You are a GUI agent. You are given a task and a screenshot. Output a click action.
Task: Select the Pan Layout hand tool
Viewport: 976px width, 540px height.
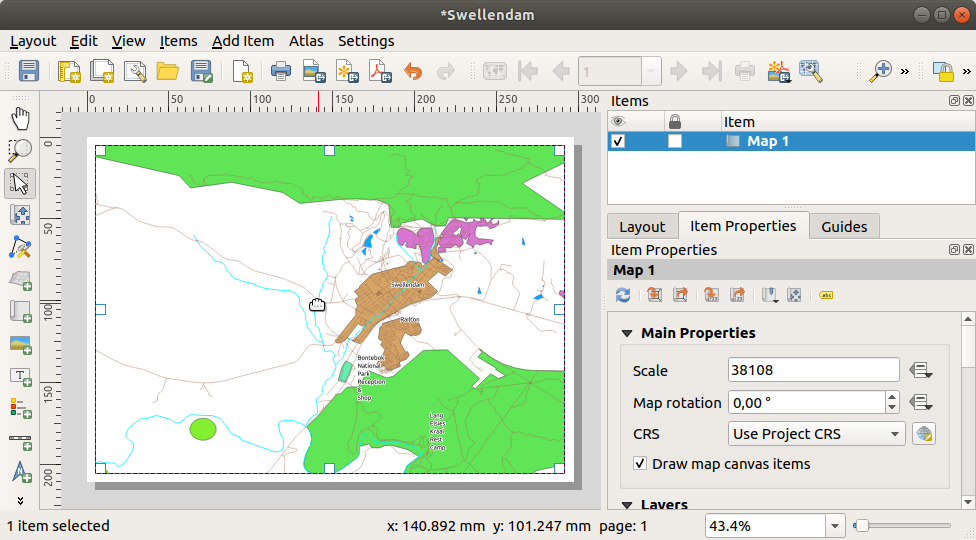tap(20, 119)
